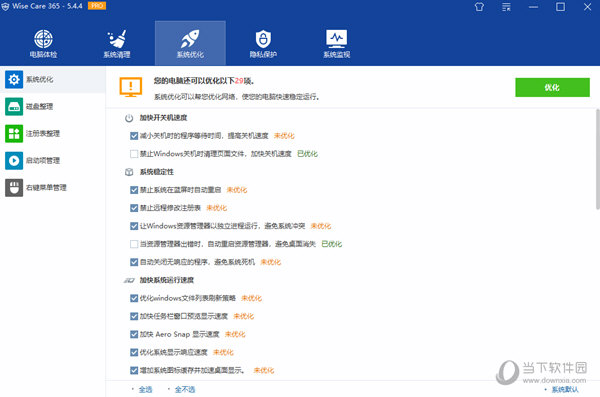Click the 注册表整理 registry sidebar icon

[14, 134]
